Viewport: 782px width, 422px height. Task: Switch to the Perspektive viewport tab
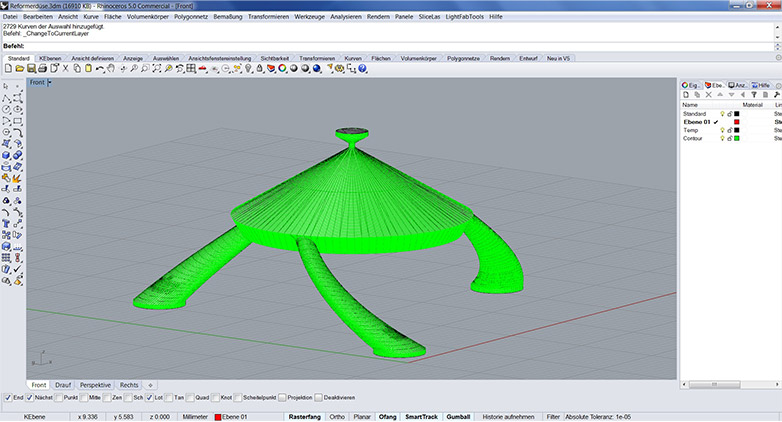click(x=95, y=384)
